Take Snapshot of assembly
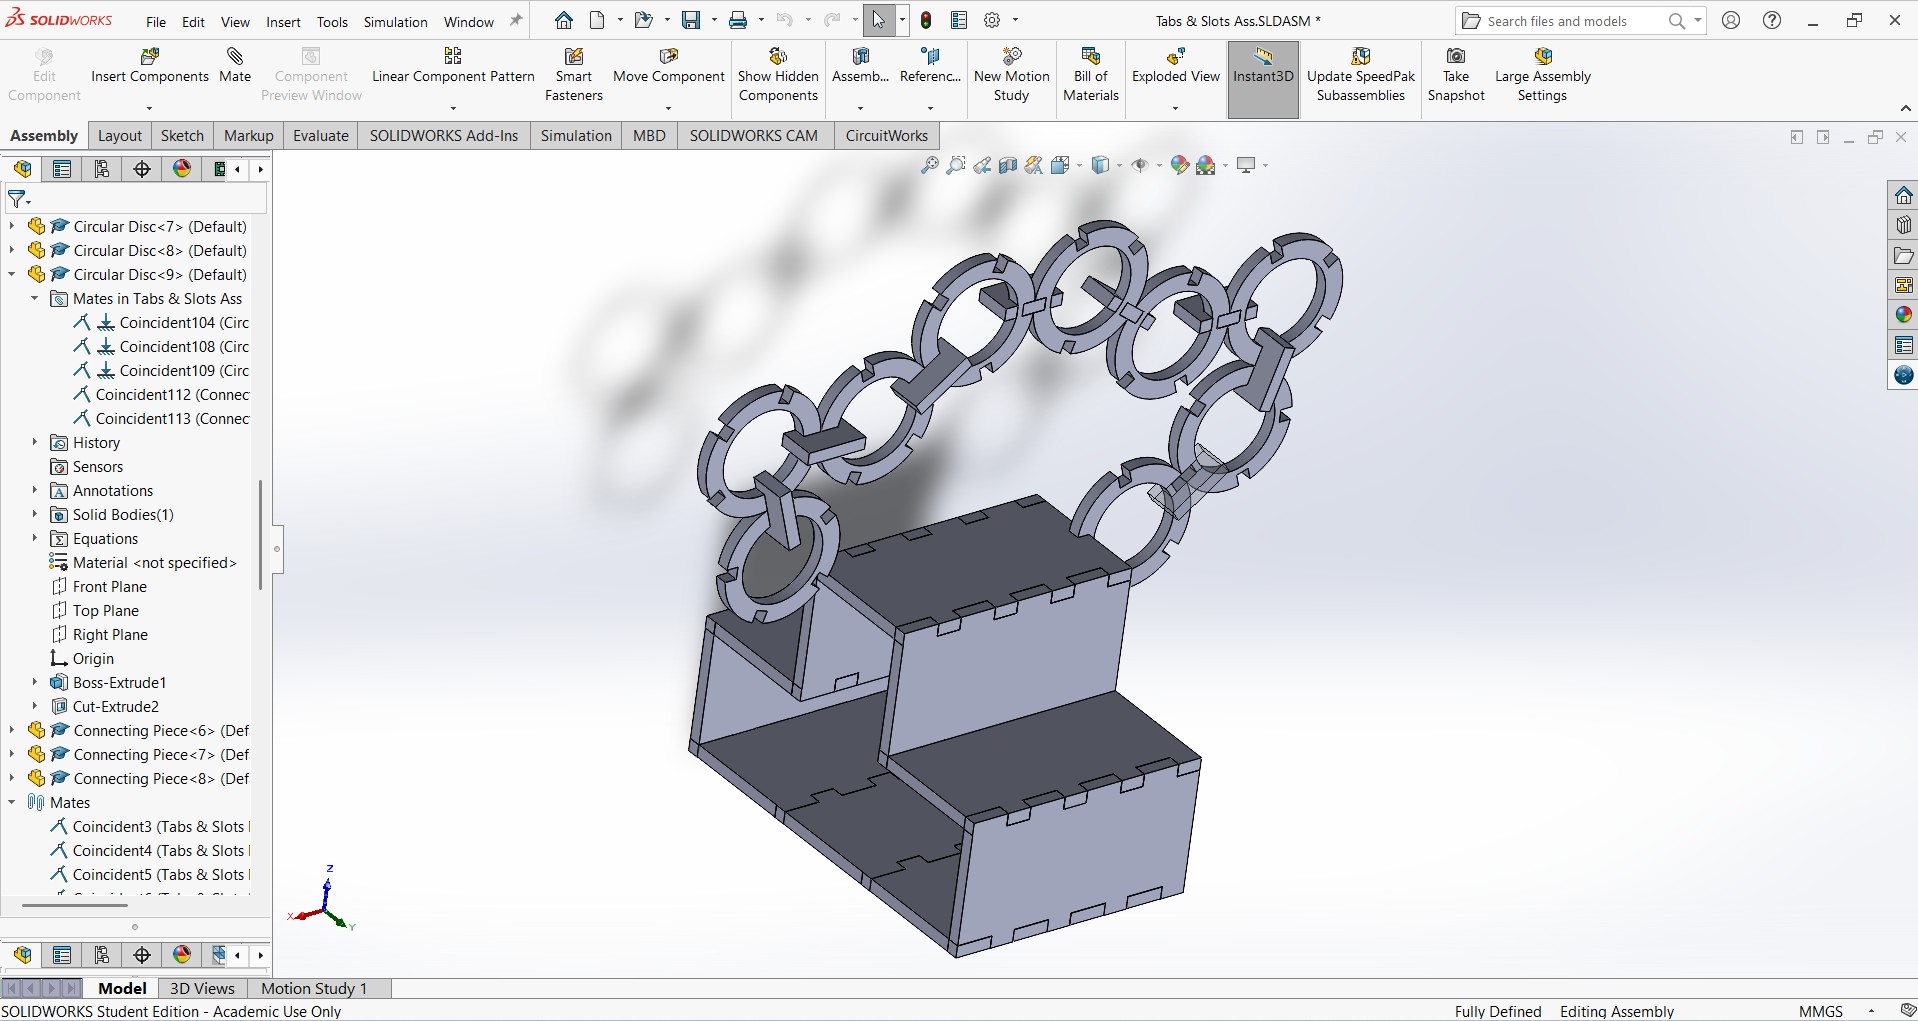 (x=1456, y=74)
